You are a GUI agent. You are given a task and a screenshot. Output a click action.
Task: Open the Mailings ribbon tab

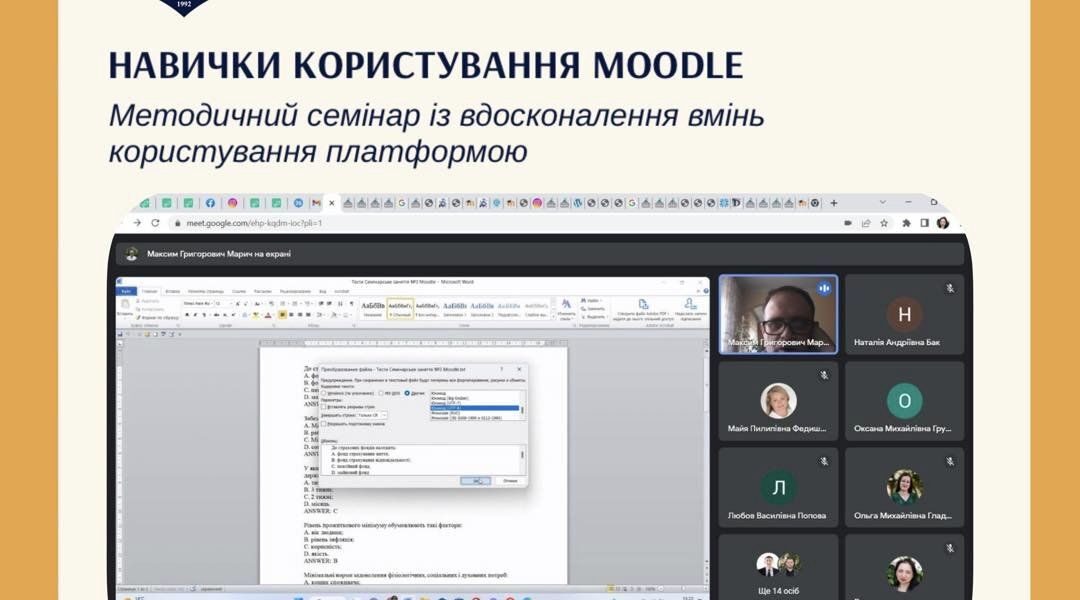point(262,291)
